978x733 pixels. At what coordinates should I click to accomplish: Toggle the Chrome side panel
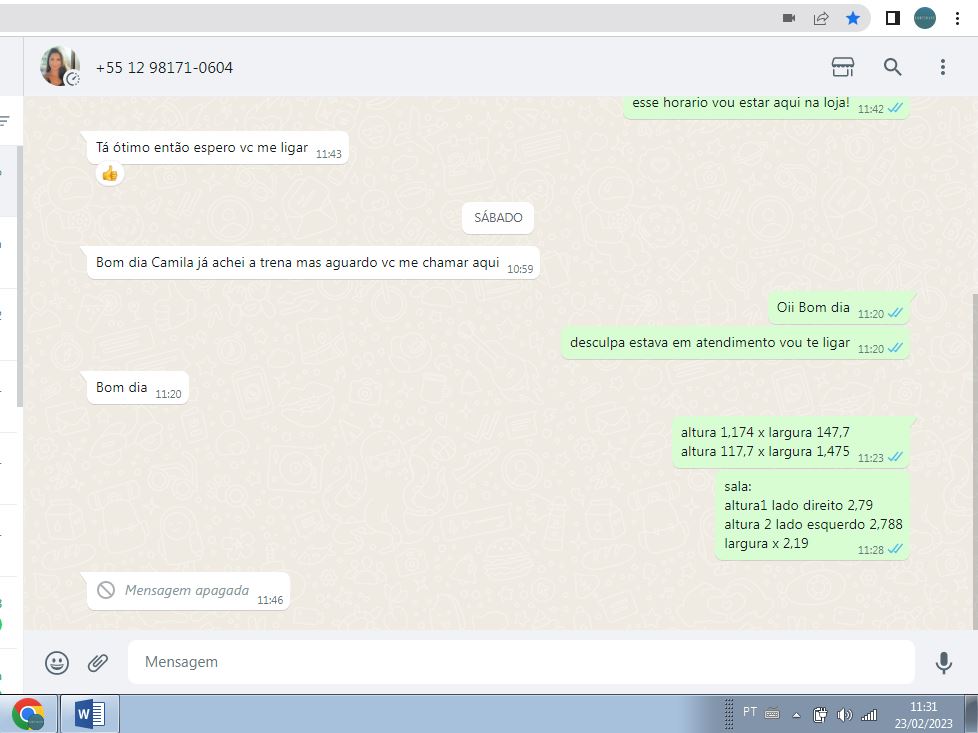click(x=893, y=18)
